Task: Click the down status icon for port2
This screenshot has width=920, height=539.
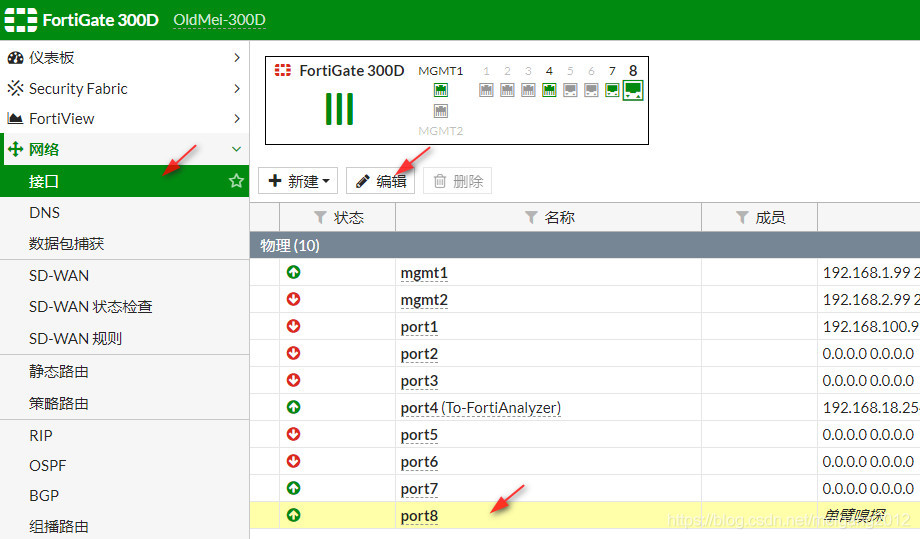Action: pos(293,353)
